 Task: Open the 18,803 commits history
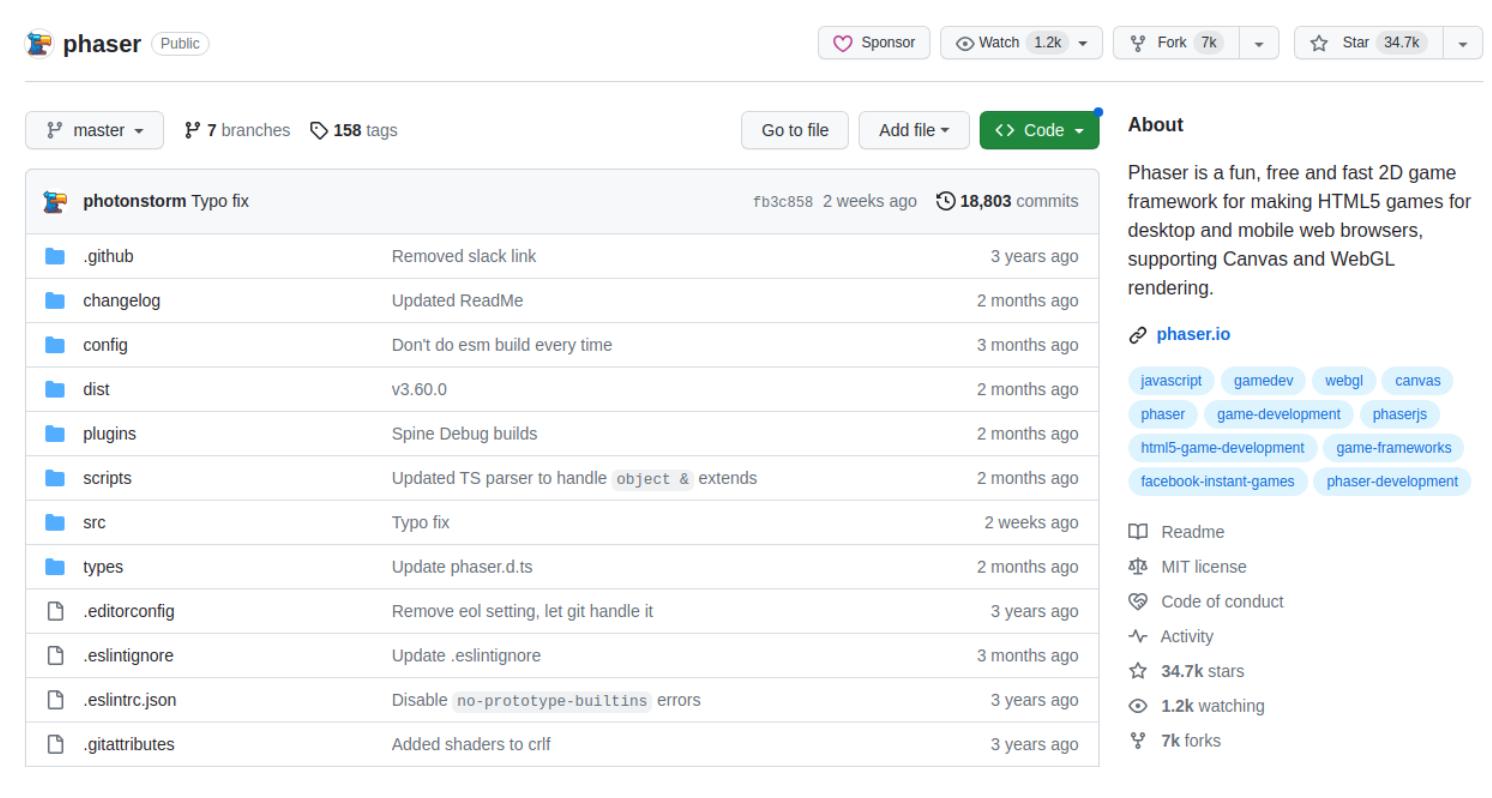click(x=1007, y=201)
